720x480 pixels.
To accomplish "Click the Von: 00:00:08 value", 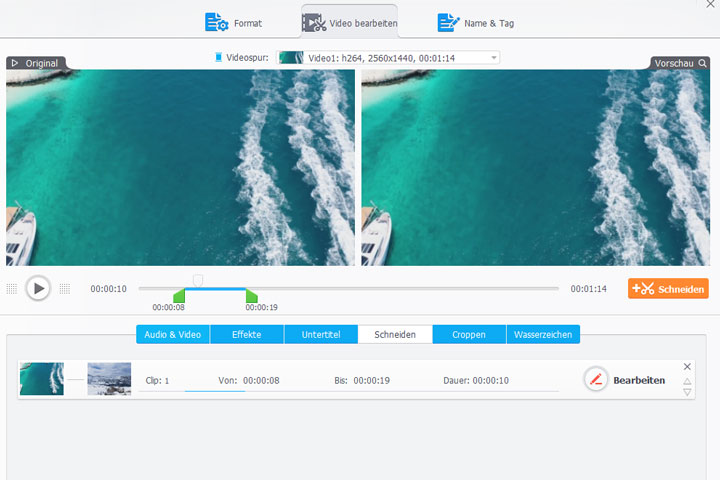I will tap(261, 381).
